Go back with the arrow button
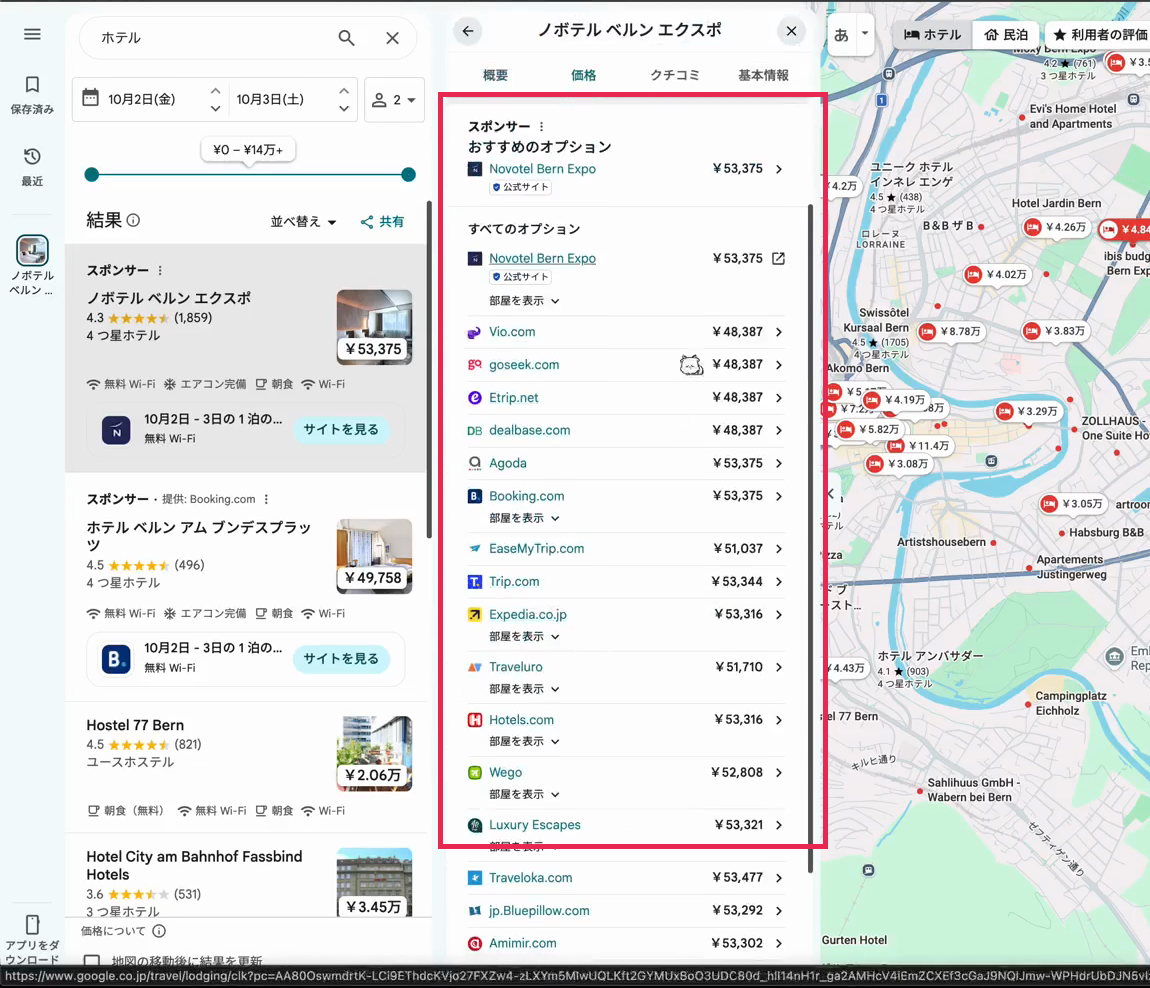The width and height of the screenshot is (1150, 988). click(468, 31)
